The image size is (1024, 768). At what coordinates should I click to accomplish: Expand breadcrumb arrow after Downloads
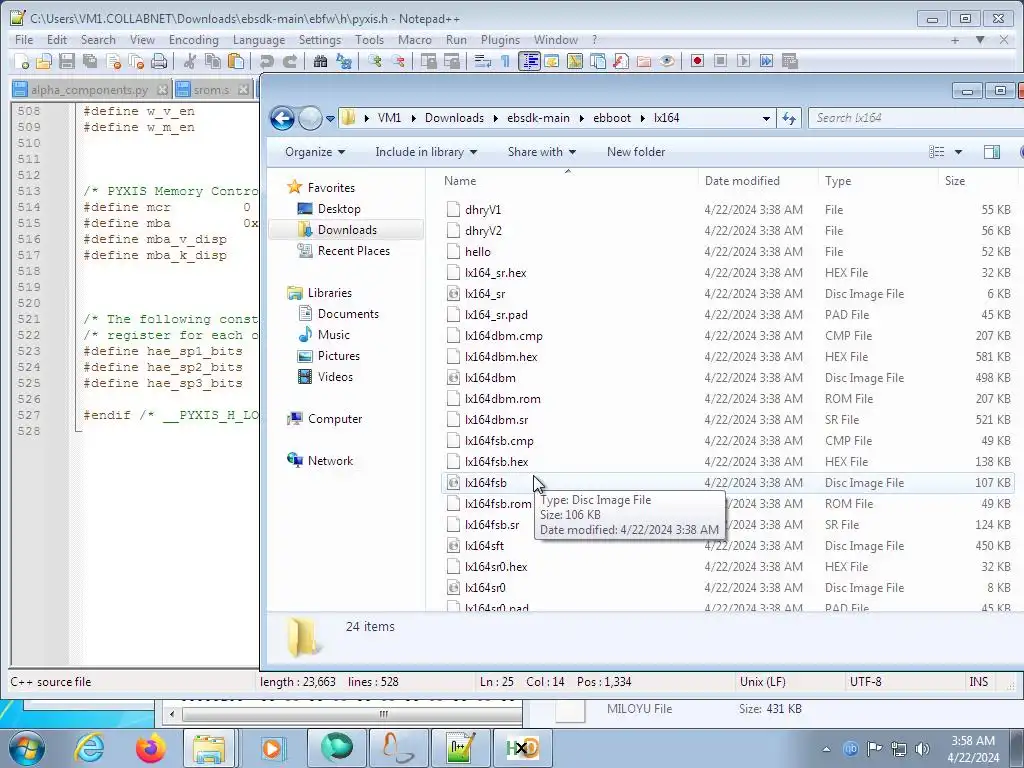point(496,118)
